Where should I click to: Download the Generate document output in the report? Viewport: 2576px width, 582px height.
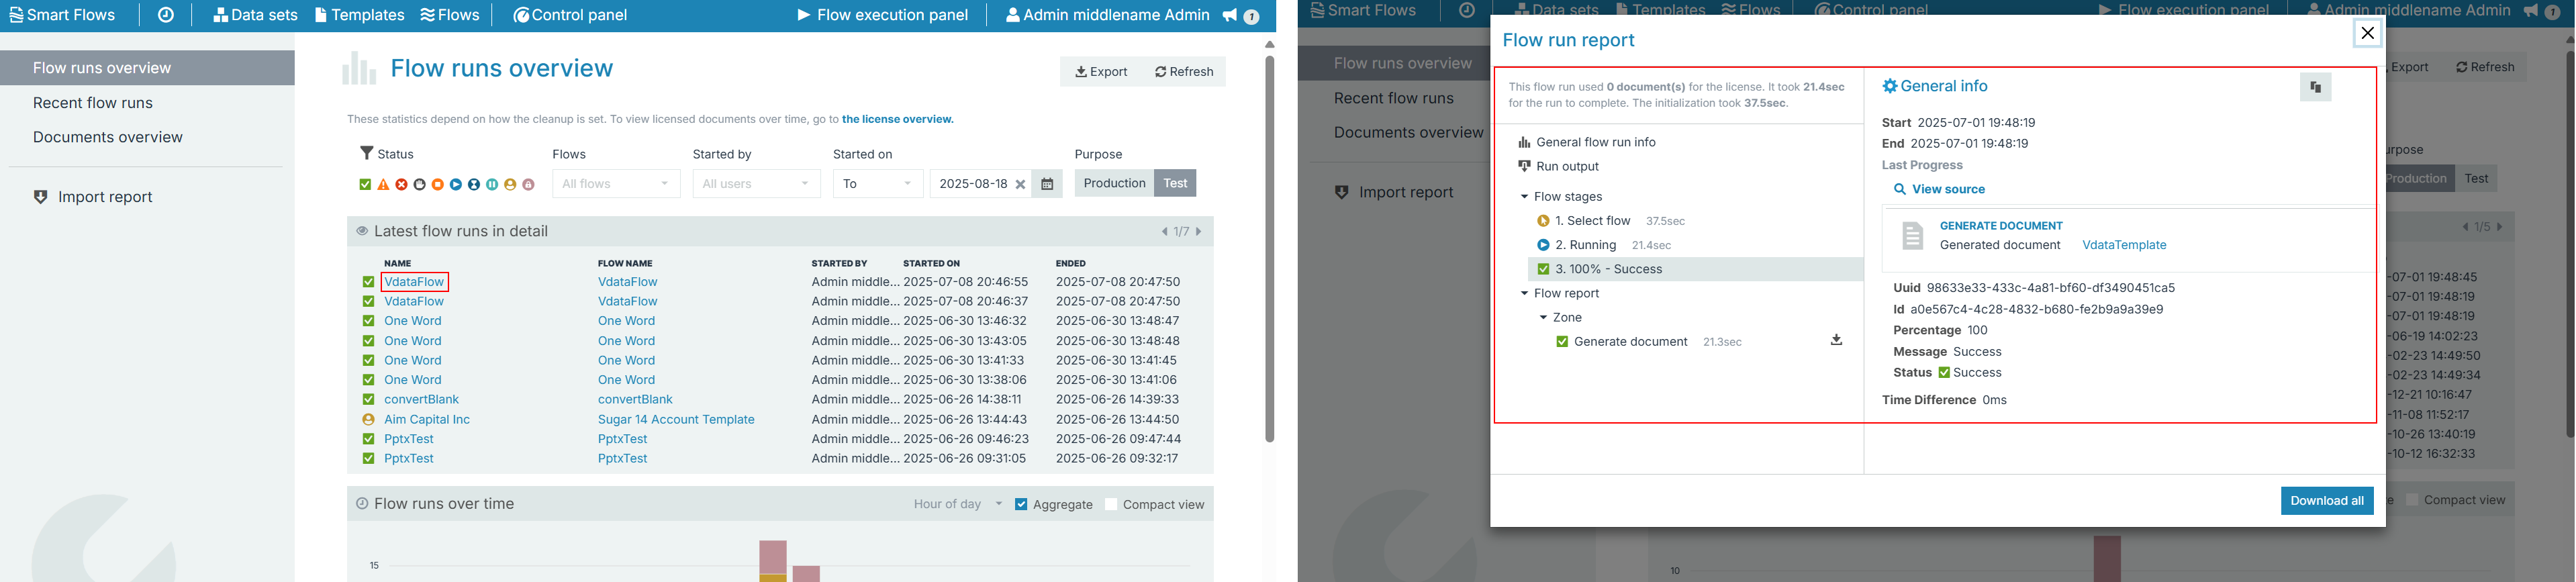click(1836, 340)
